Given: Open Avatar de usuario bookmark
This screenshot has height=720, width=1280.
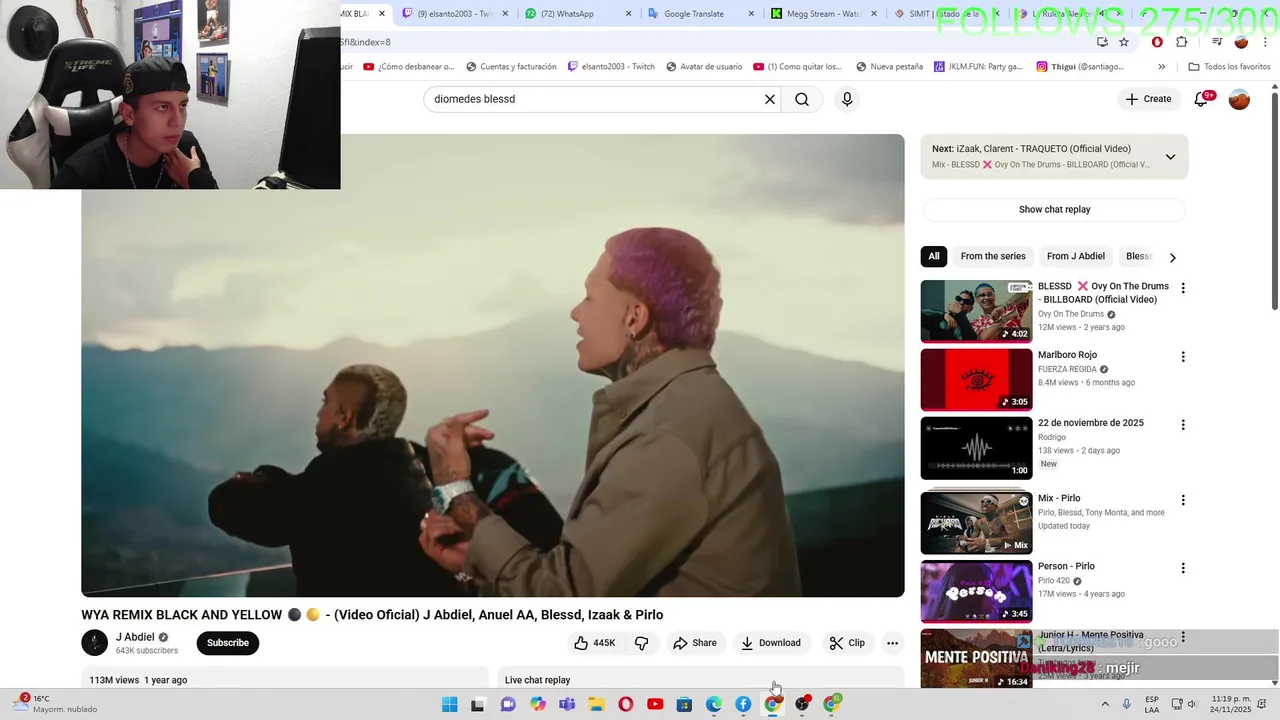Looking at the screenshot, I should 703,67.
